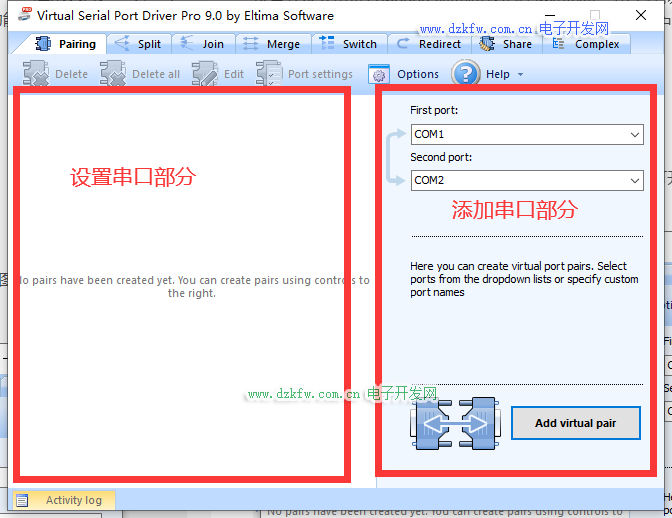
Task: Click the Activity log icon
Action: [x=22, y=500]
